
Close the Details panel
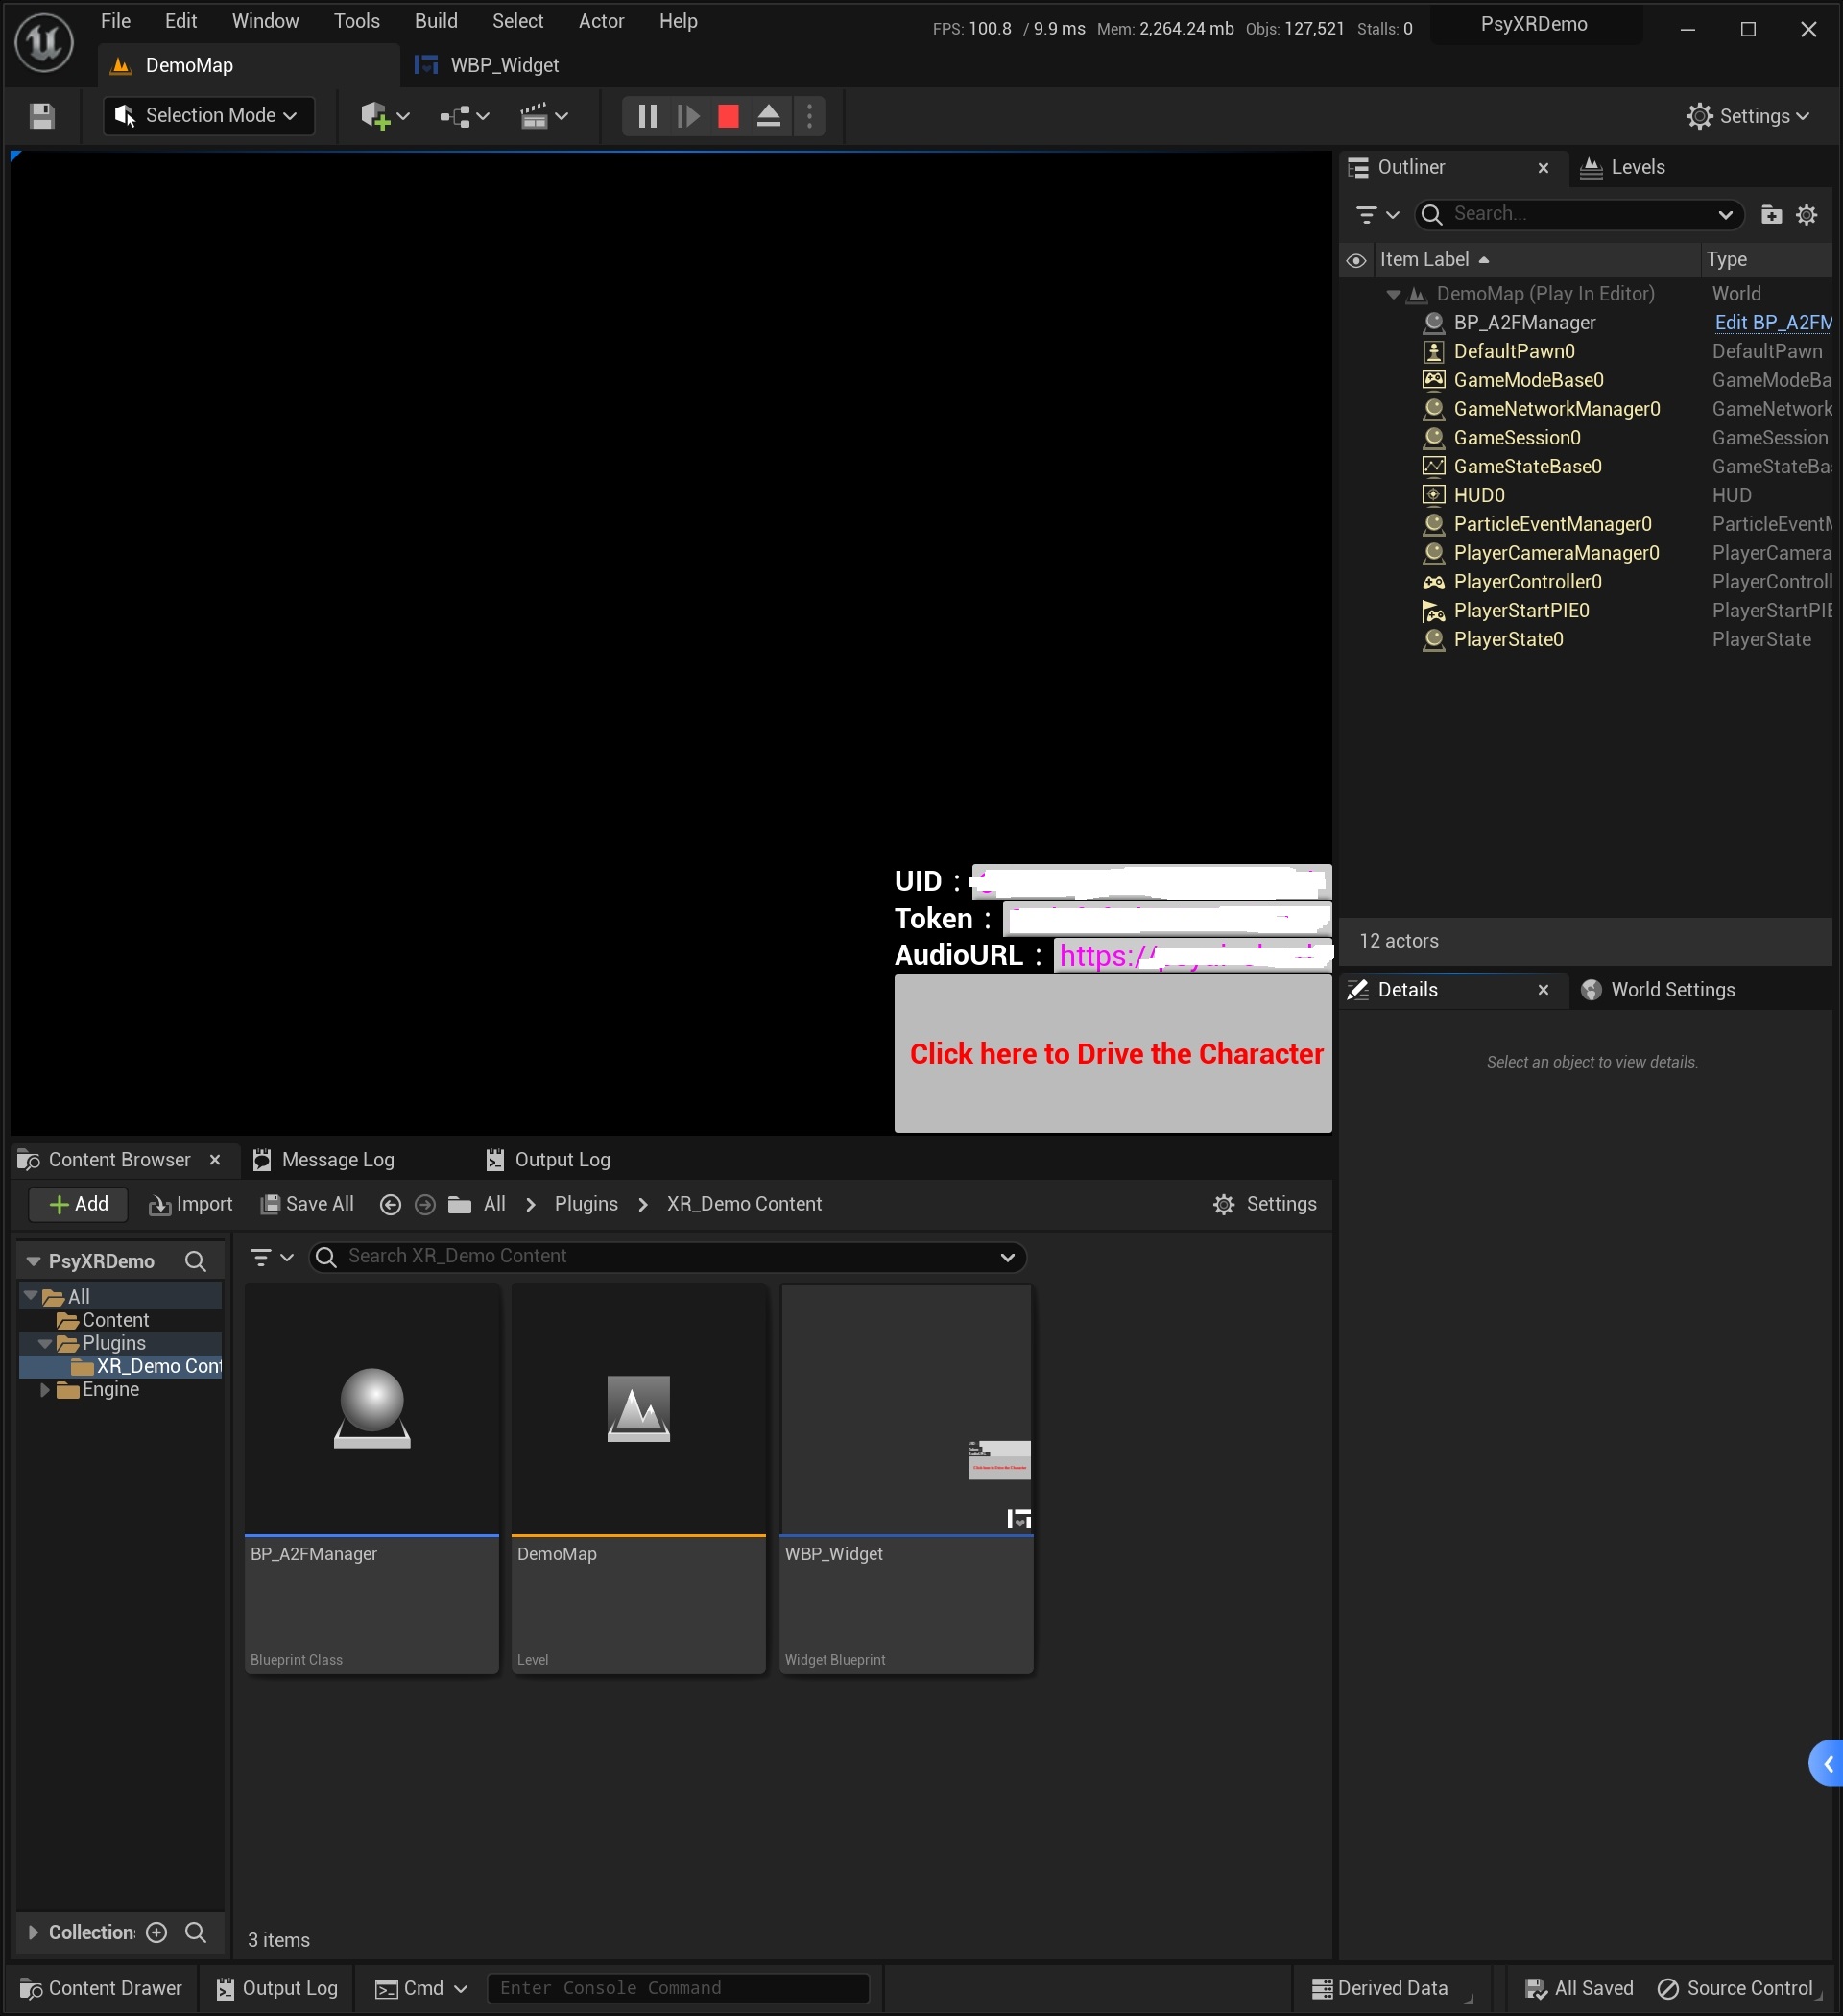(1543, 990)
